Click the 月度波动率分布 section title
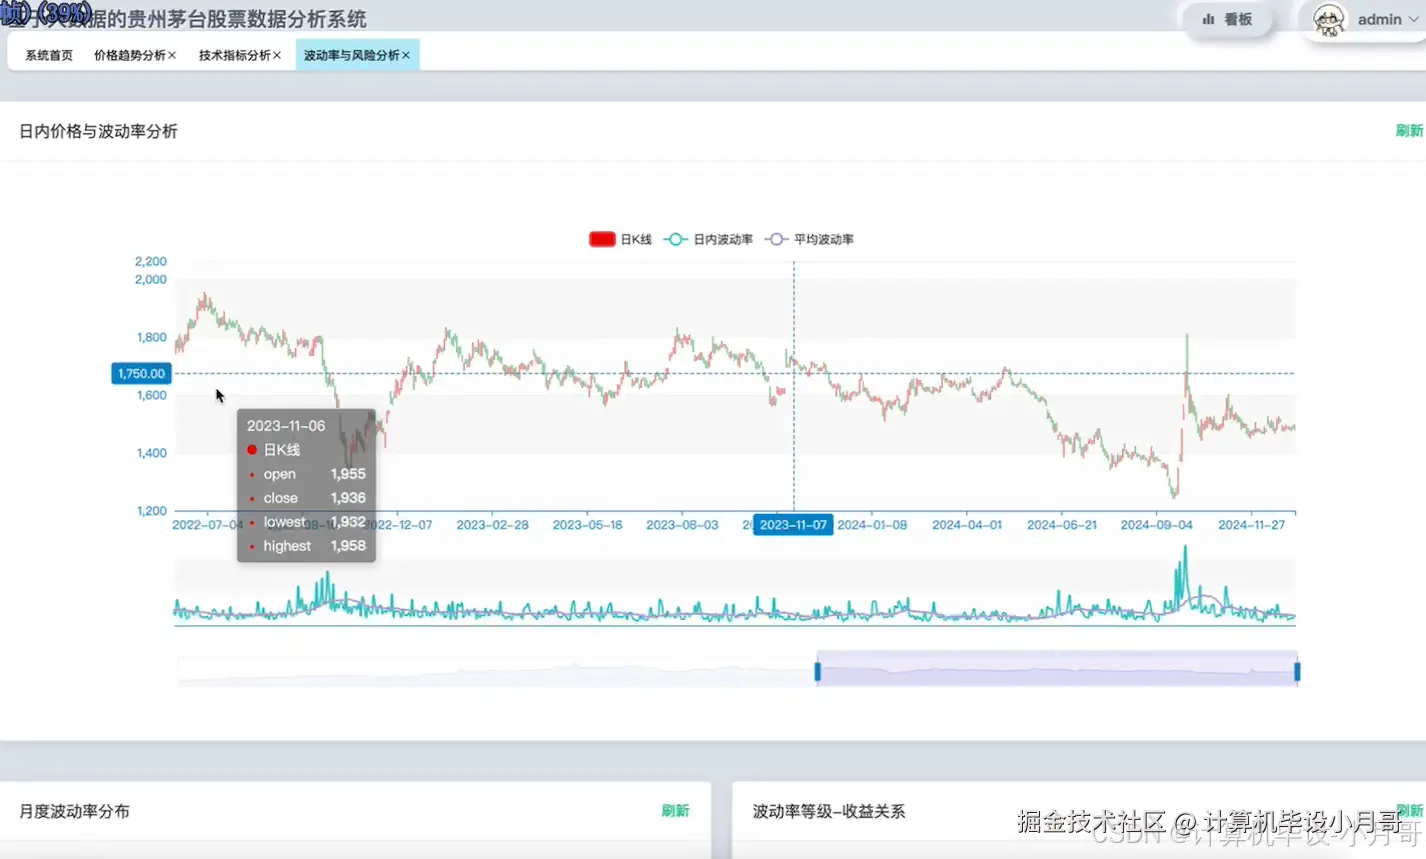Image resolution: width=1426 pixels, height=859 pixels. tap(75, 811)
